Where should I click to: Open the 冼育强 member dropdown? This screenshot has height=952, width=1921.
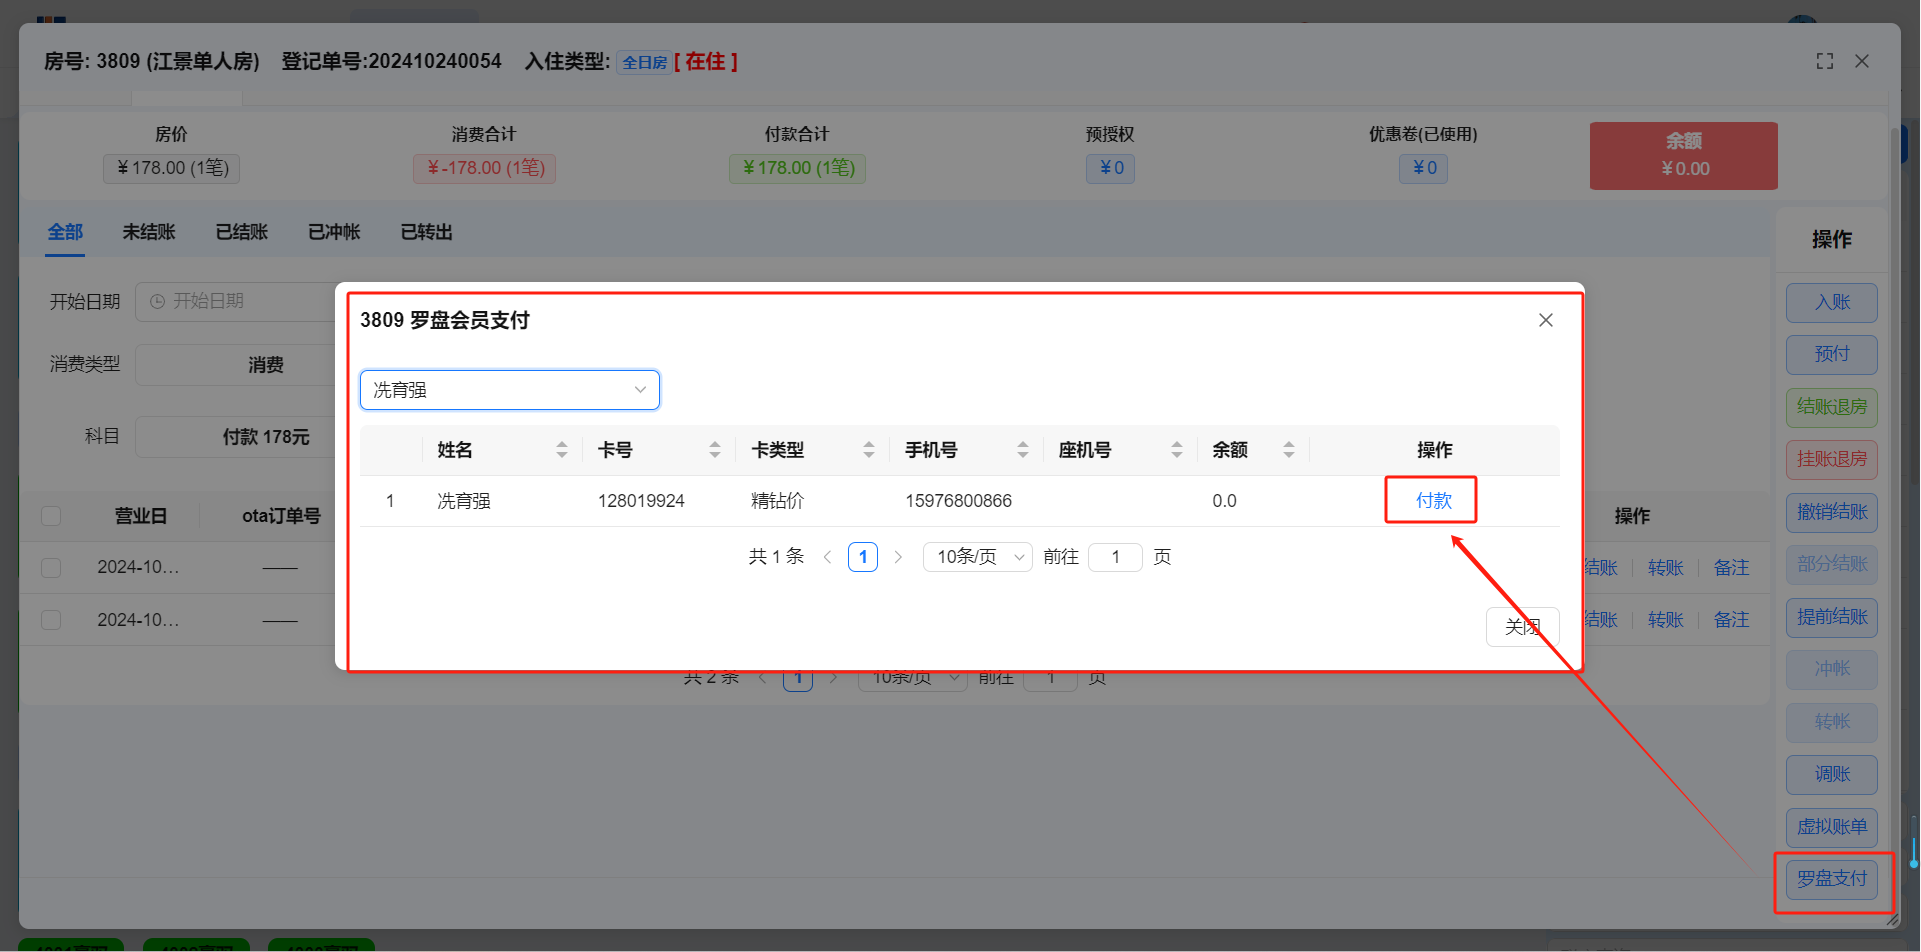pos(509,390)
